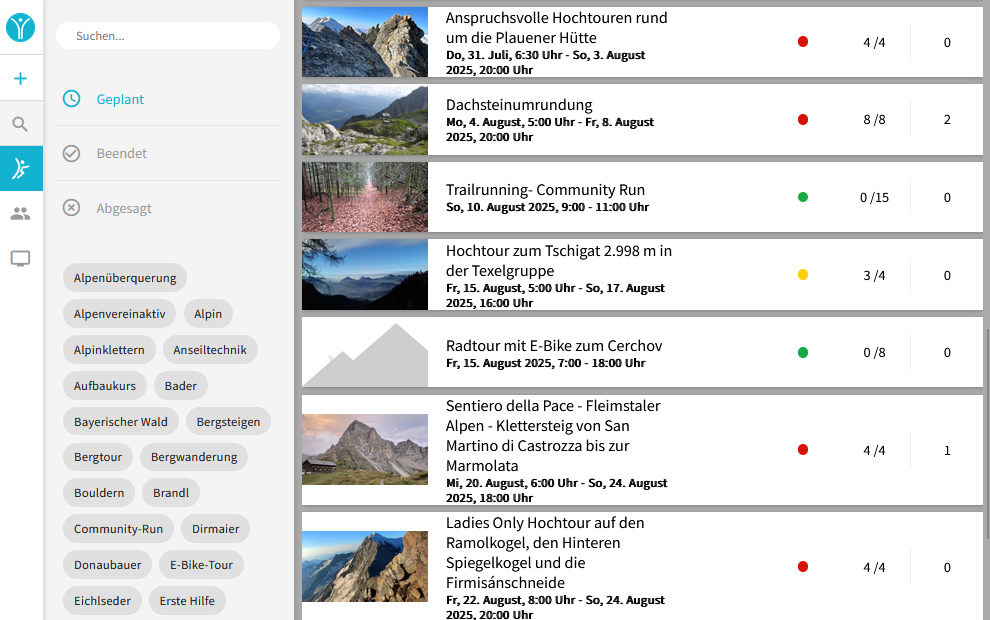Viewport: 990px width, 620px height.
Task: Choose the Bouldern tag
Action: point(99,492)
